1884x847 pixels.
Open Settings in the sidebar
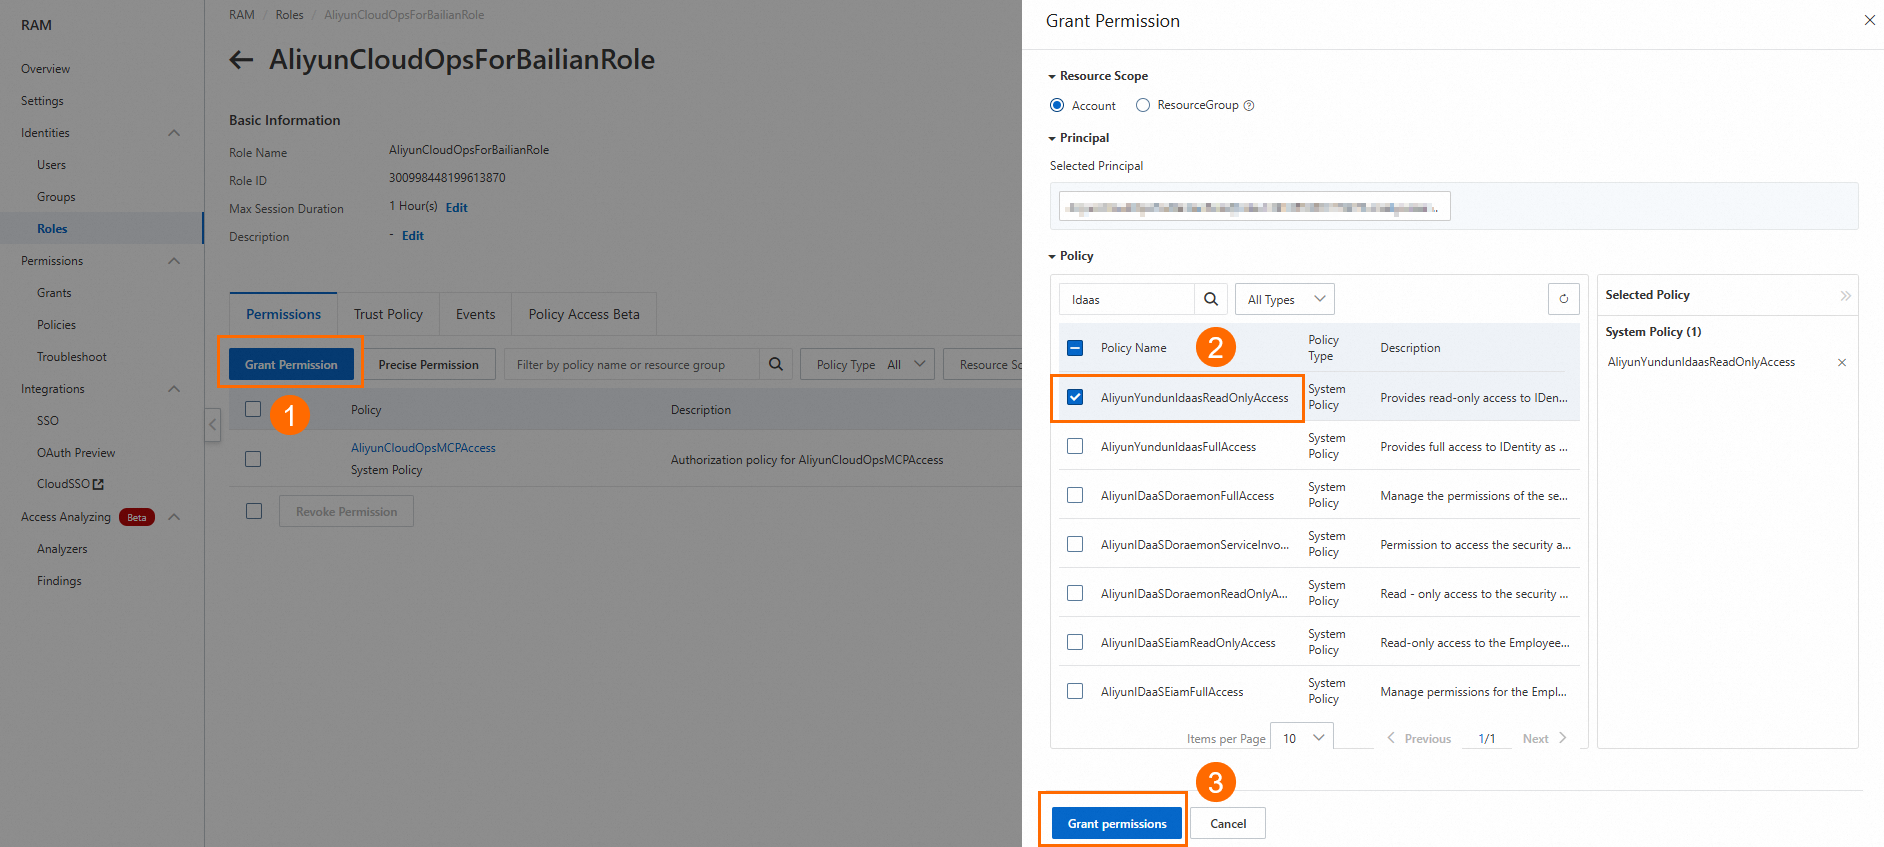(x=42, y=101)
